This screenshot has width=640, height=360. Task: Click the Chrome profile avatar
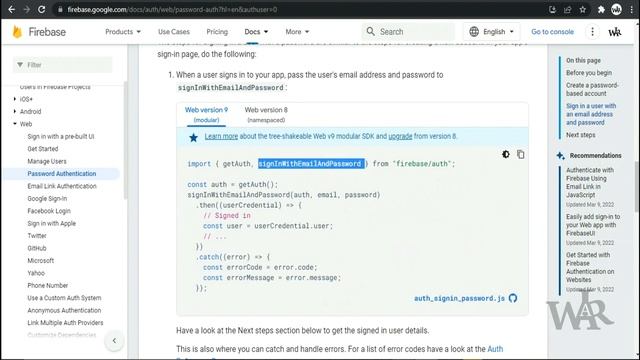(x=616, y=9)
